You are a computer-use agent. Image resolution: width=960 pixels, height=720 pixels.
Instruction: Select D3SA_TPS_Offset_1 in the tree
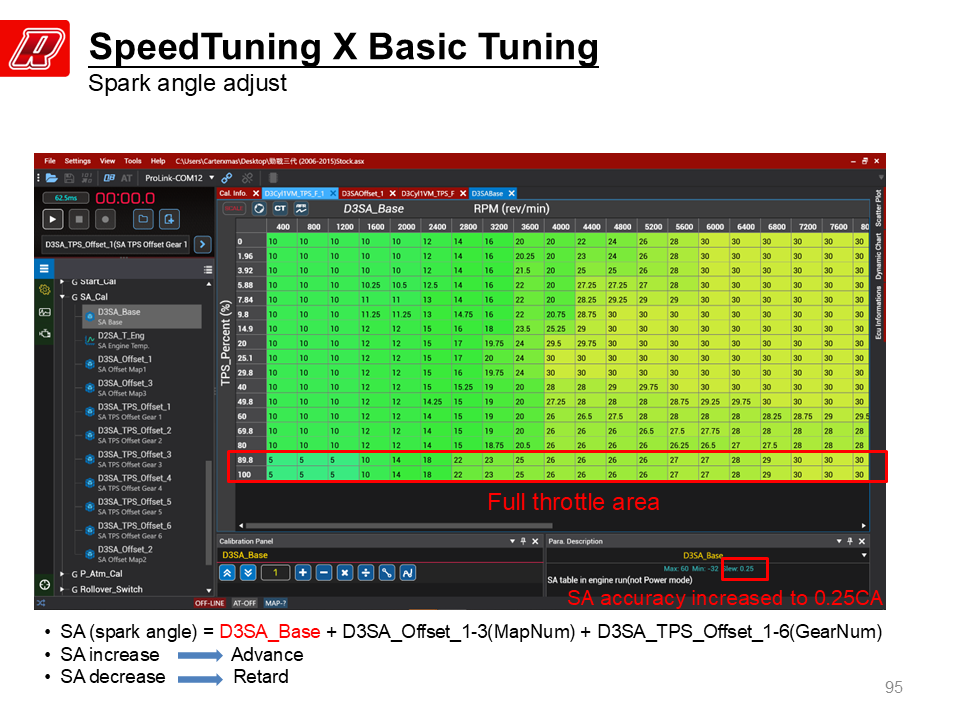tap(134, 411)
